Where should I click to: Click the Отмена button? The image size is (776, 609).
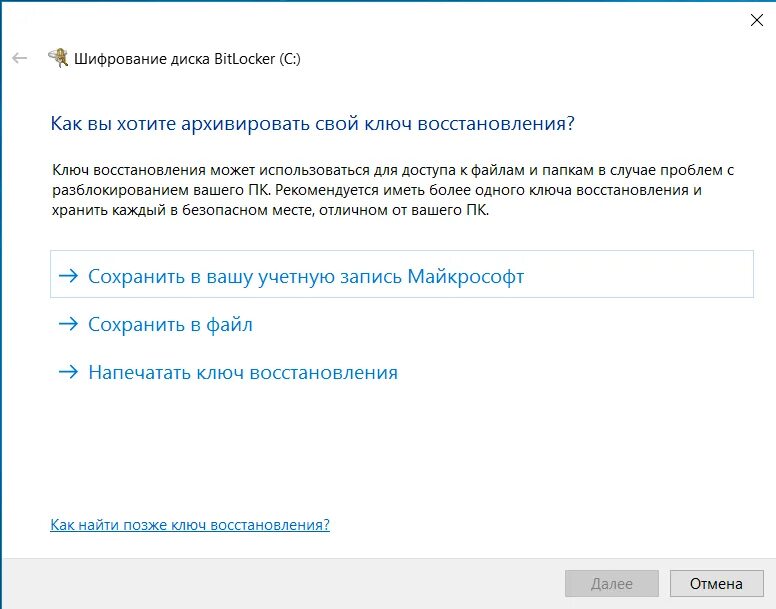pyautogui.click(x=717, y=584)
